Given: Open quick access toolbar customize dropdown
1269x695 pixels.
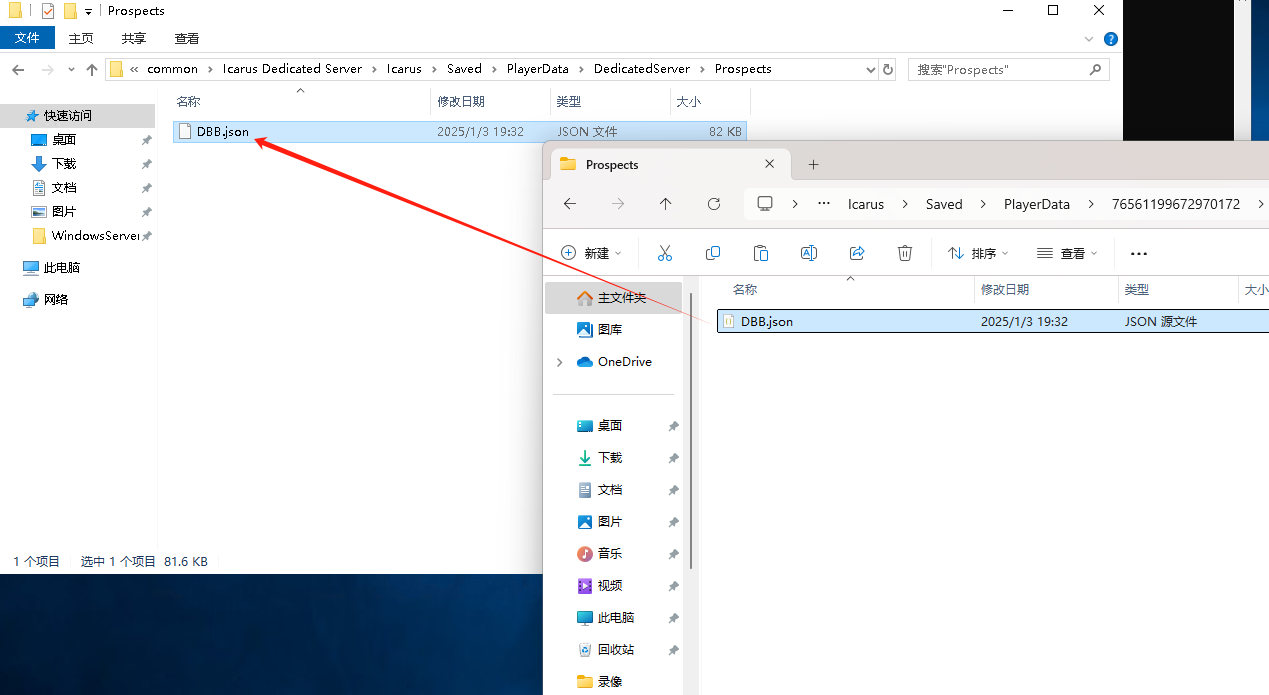Looking at the screenshot, I should [x=88, y=12].
